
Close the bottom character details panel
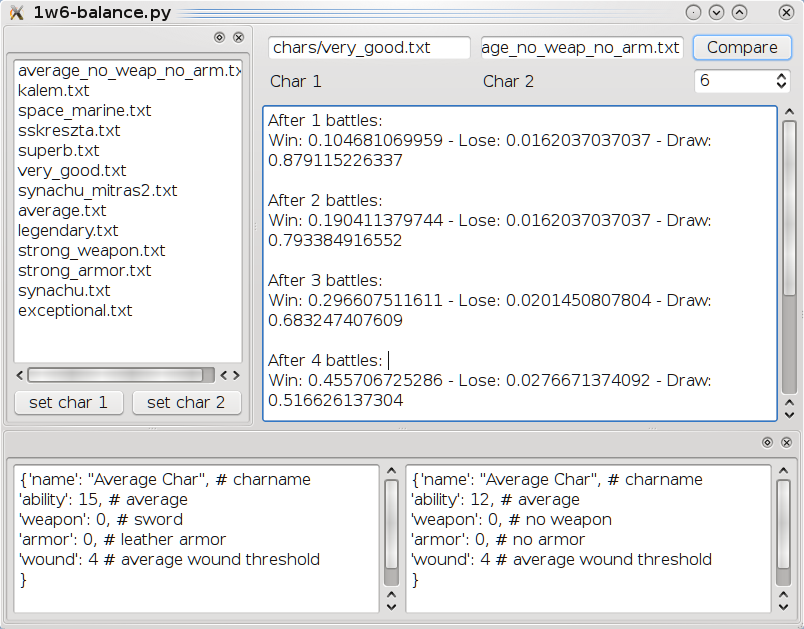click(787, 441)
